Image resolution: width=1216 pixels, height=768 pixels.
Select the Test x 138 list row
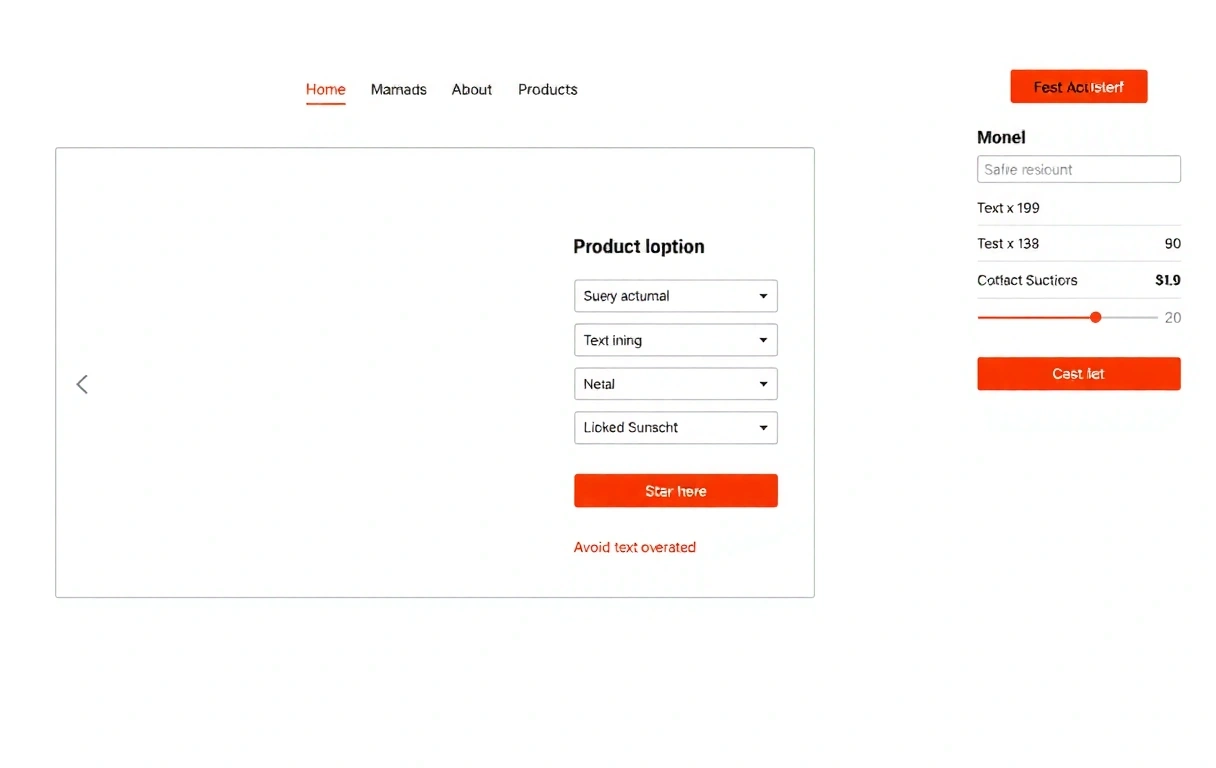click(1078, 243)
